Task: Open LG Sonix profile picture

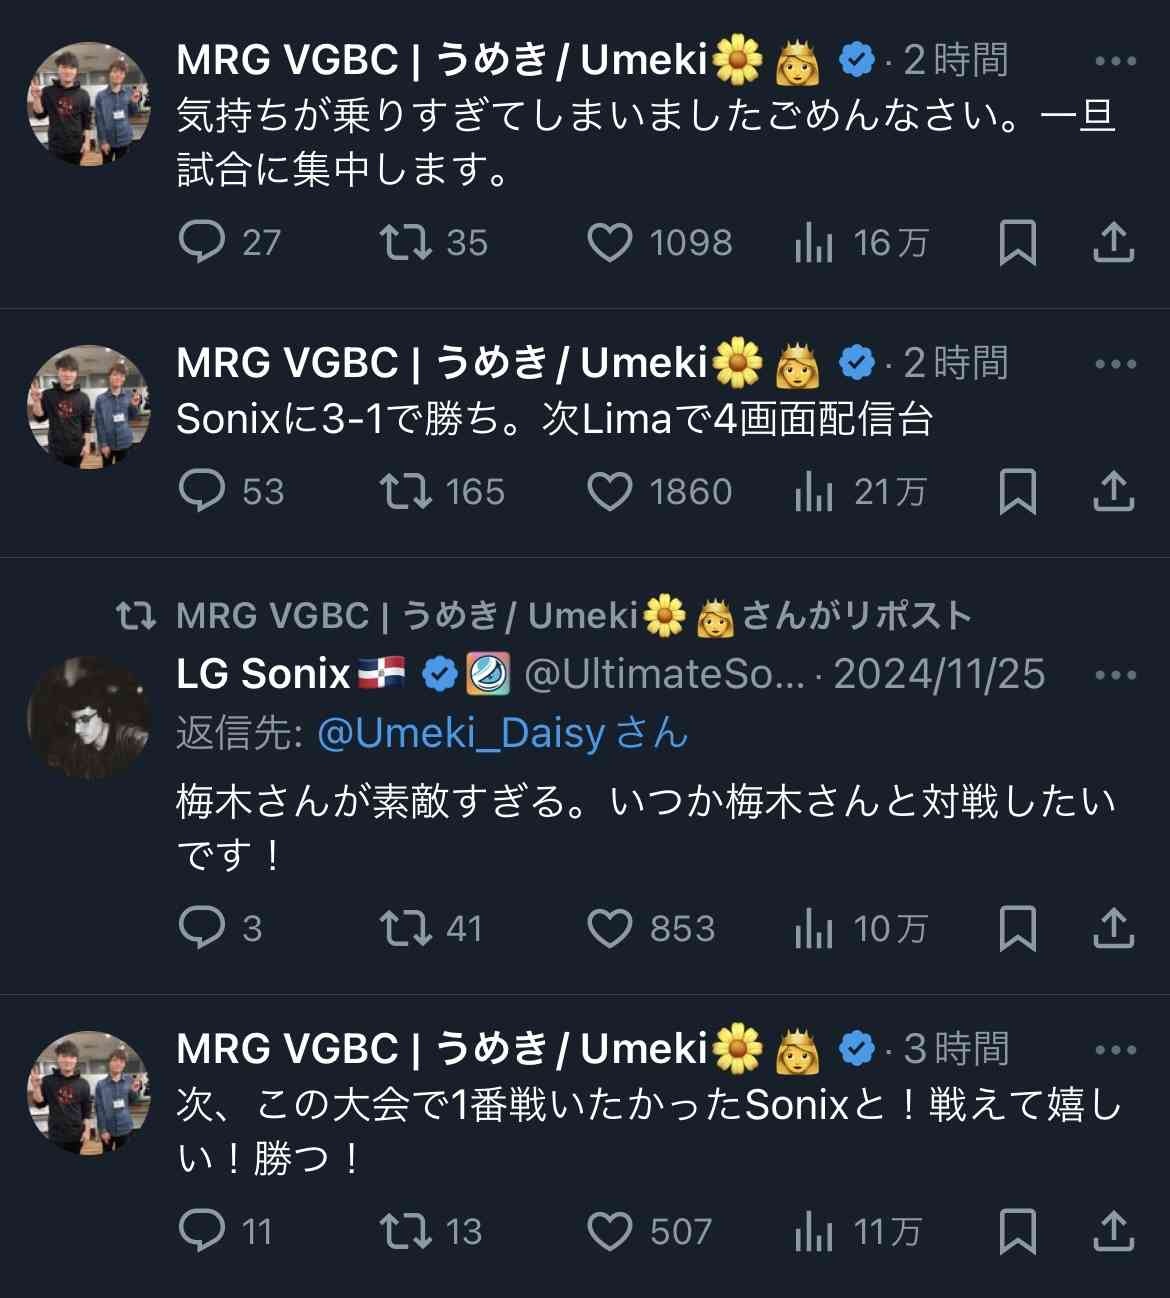Action: click(88, 716)
